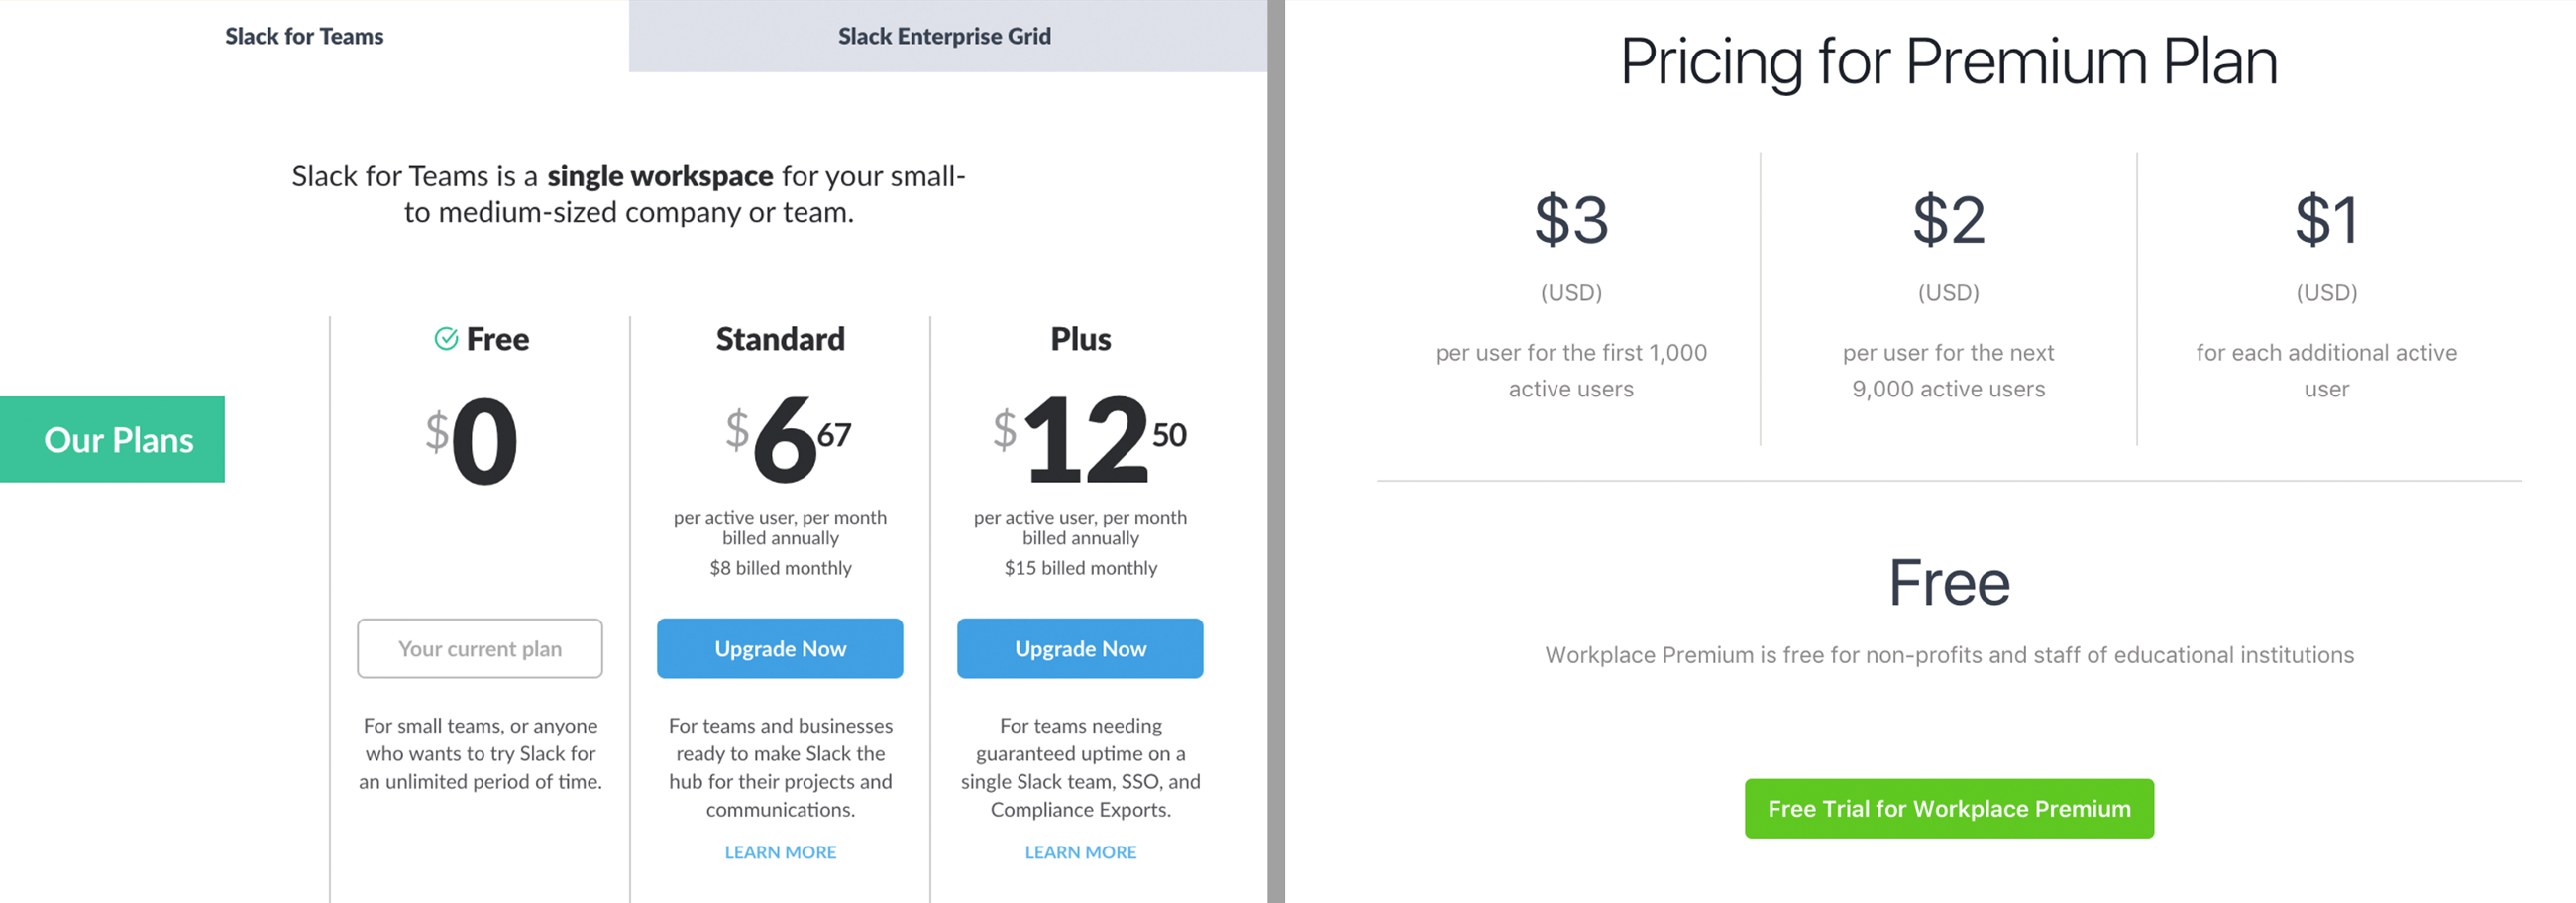Start Free Trial for Workplace Premium

coord(1948,808)
